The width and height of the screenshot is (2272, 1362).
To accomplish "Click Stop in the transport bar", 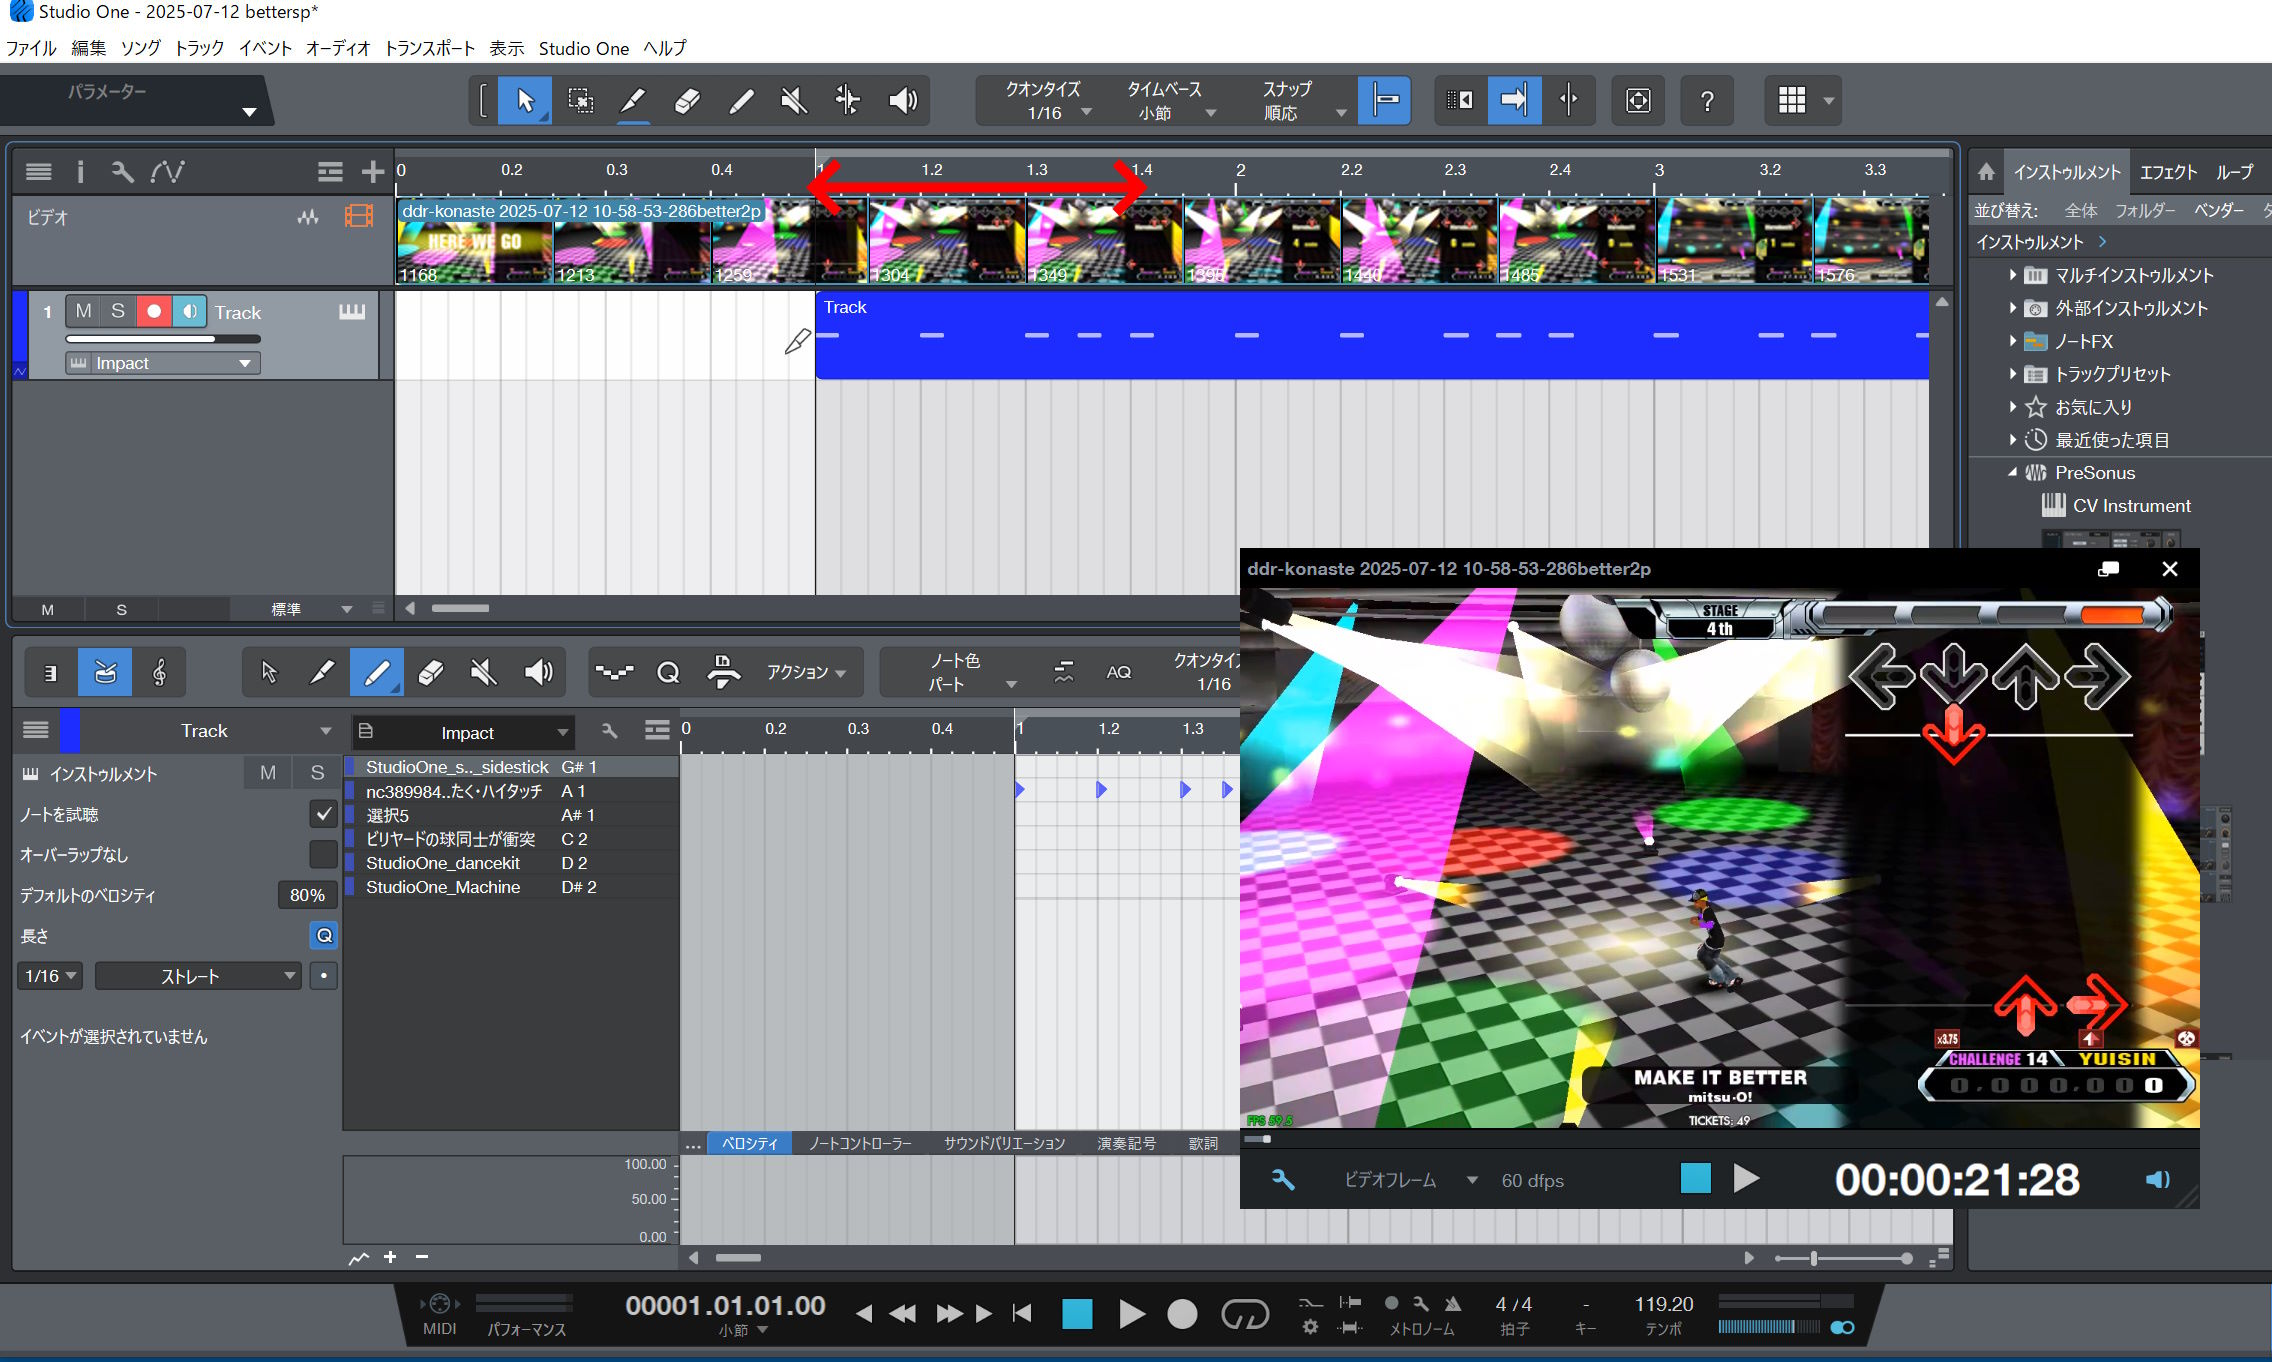I will [1077, 1313].
